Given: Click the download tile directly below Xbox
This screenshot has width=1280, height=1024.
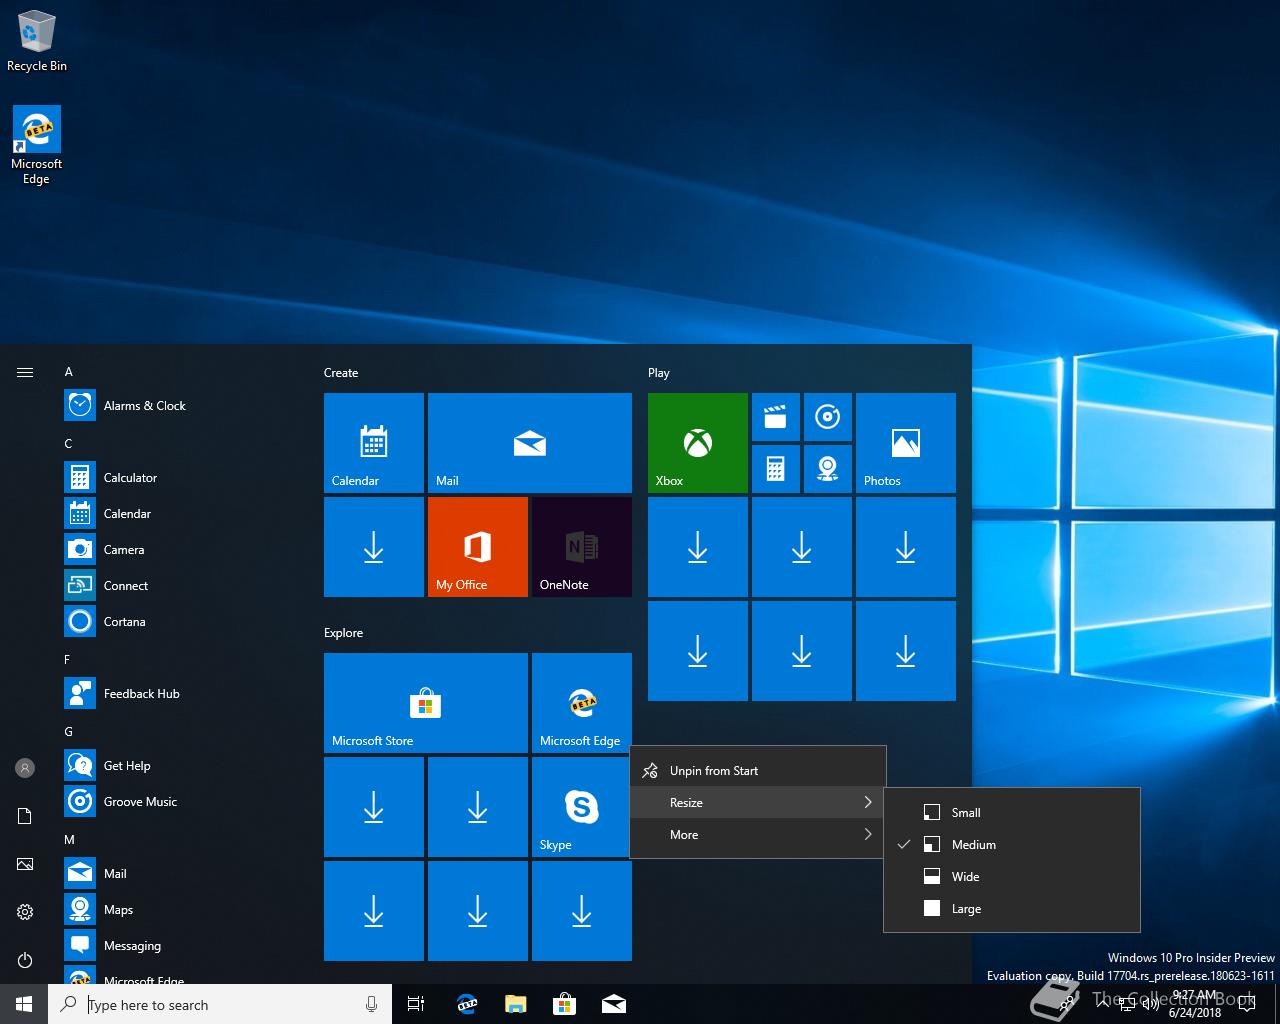Looking at the screenshot, I should 698,547.
